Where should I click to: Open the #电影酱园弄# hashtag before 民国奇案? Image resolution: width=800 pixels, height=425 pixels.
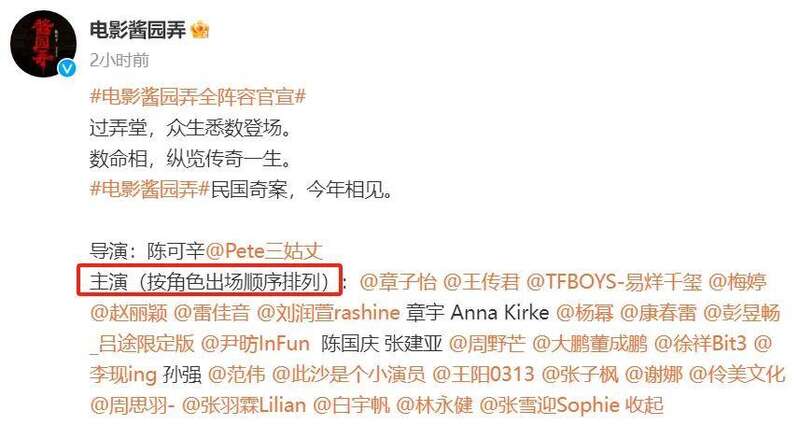[x=150, y=189]
